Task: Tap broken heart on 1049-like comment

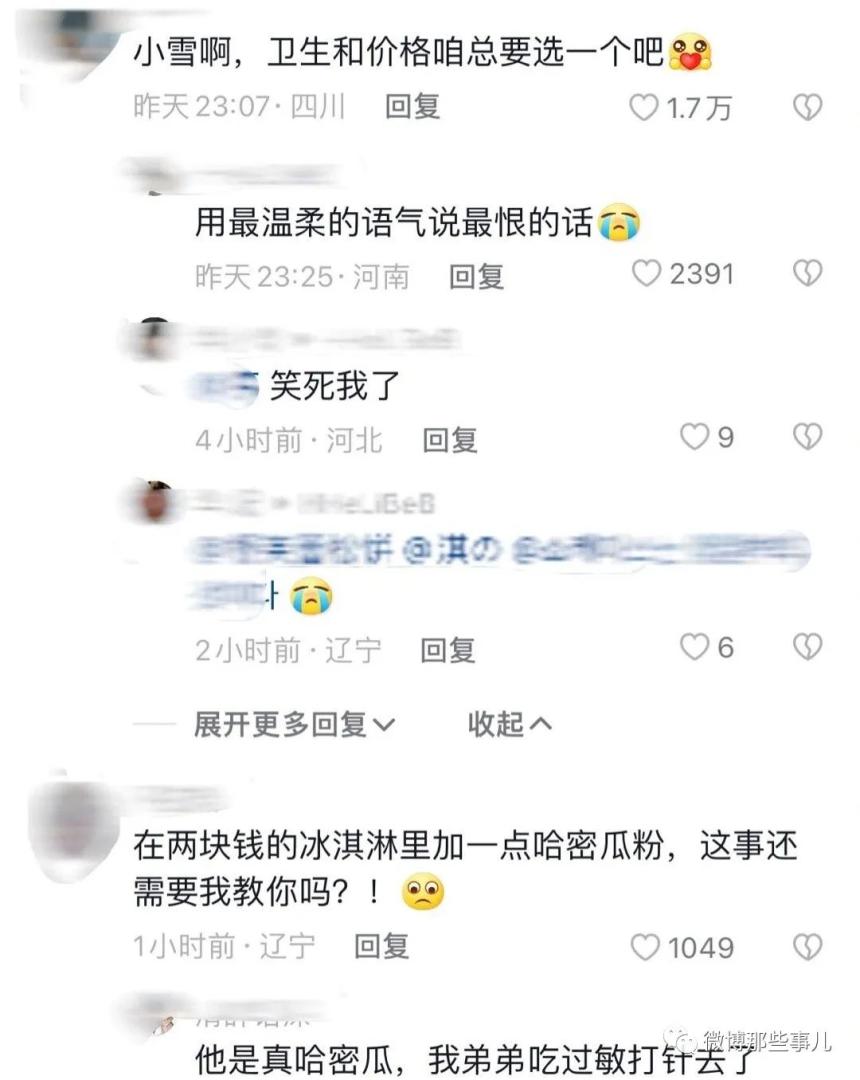Action: pos(808,947)
